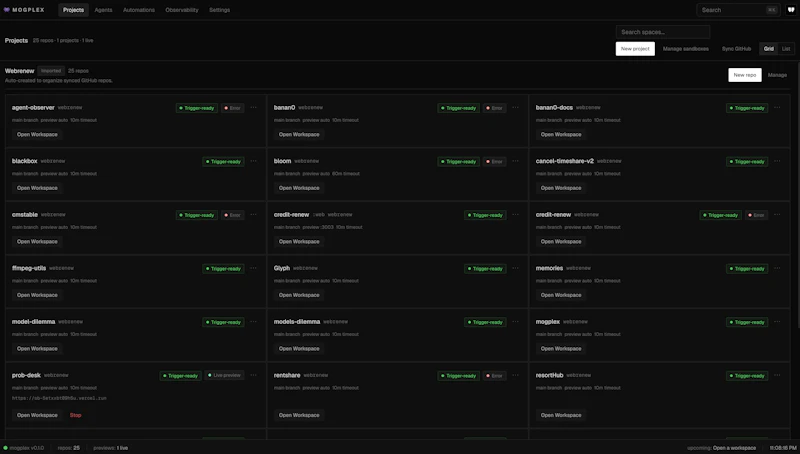Viewport: 800px width, 454px height.
Task: Go to the Automations tab
Action: pyautogui.click(x=139, y=10)
